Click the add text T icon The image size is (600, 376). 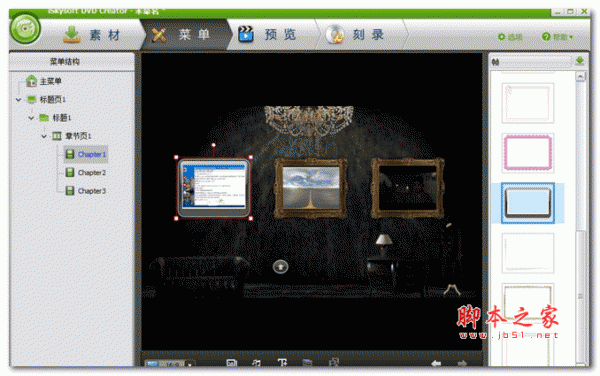pos(282,363)
